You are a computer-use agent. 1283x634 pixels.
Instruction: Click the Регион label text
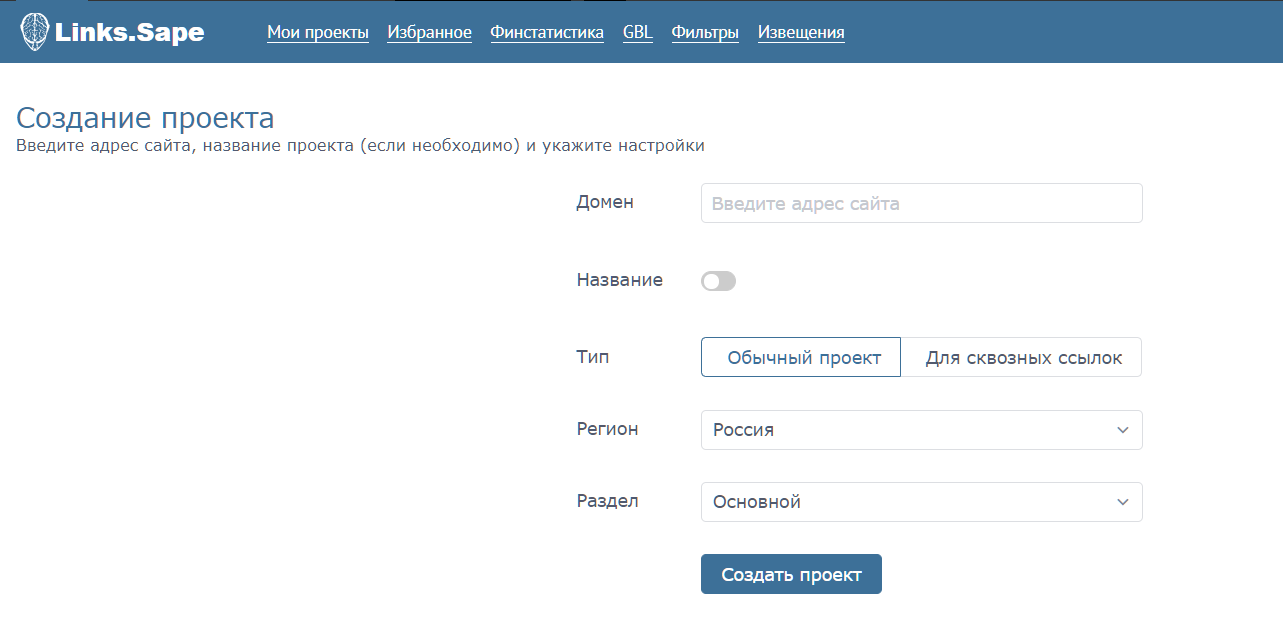(x=607, y=429)
